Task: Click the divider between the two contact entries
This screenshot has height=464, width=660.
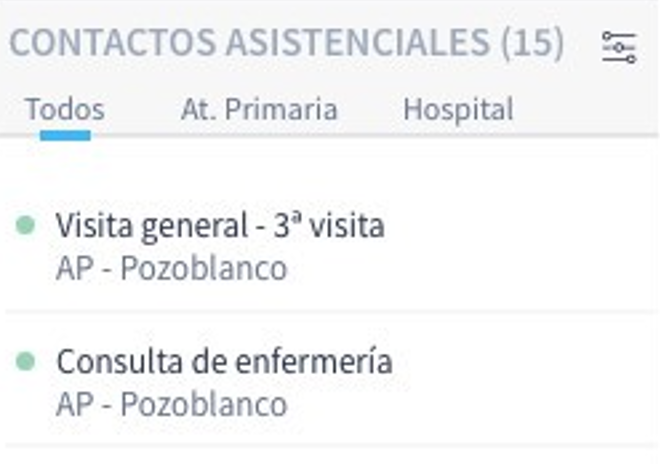Action: click(x=330, y=312)
